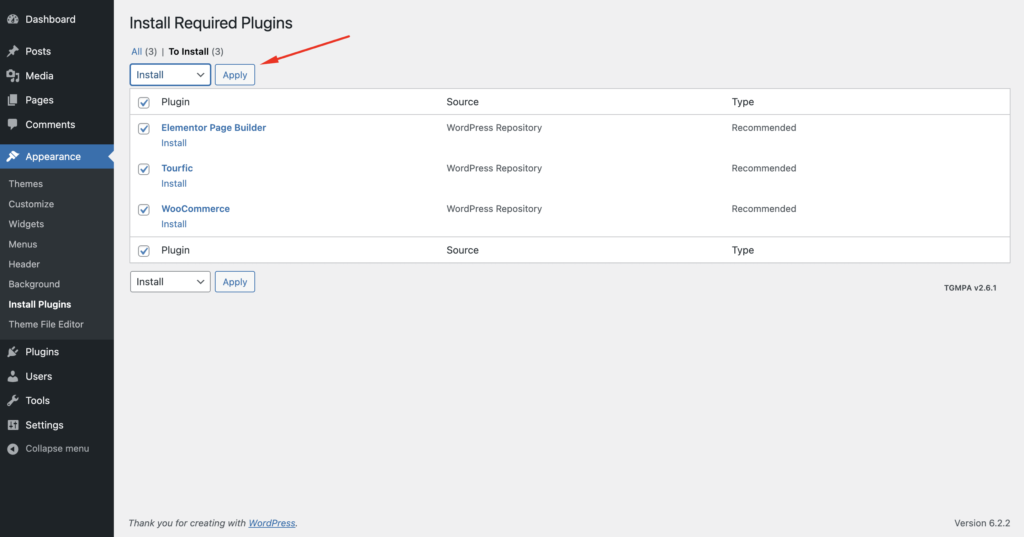Click Recommended in the Tourfic row
The width and height of the screenshot is (1024, 537).
(x=763, y=168)
